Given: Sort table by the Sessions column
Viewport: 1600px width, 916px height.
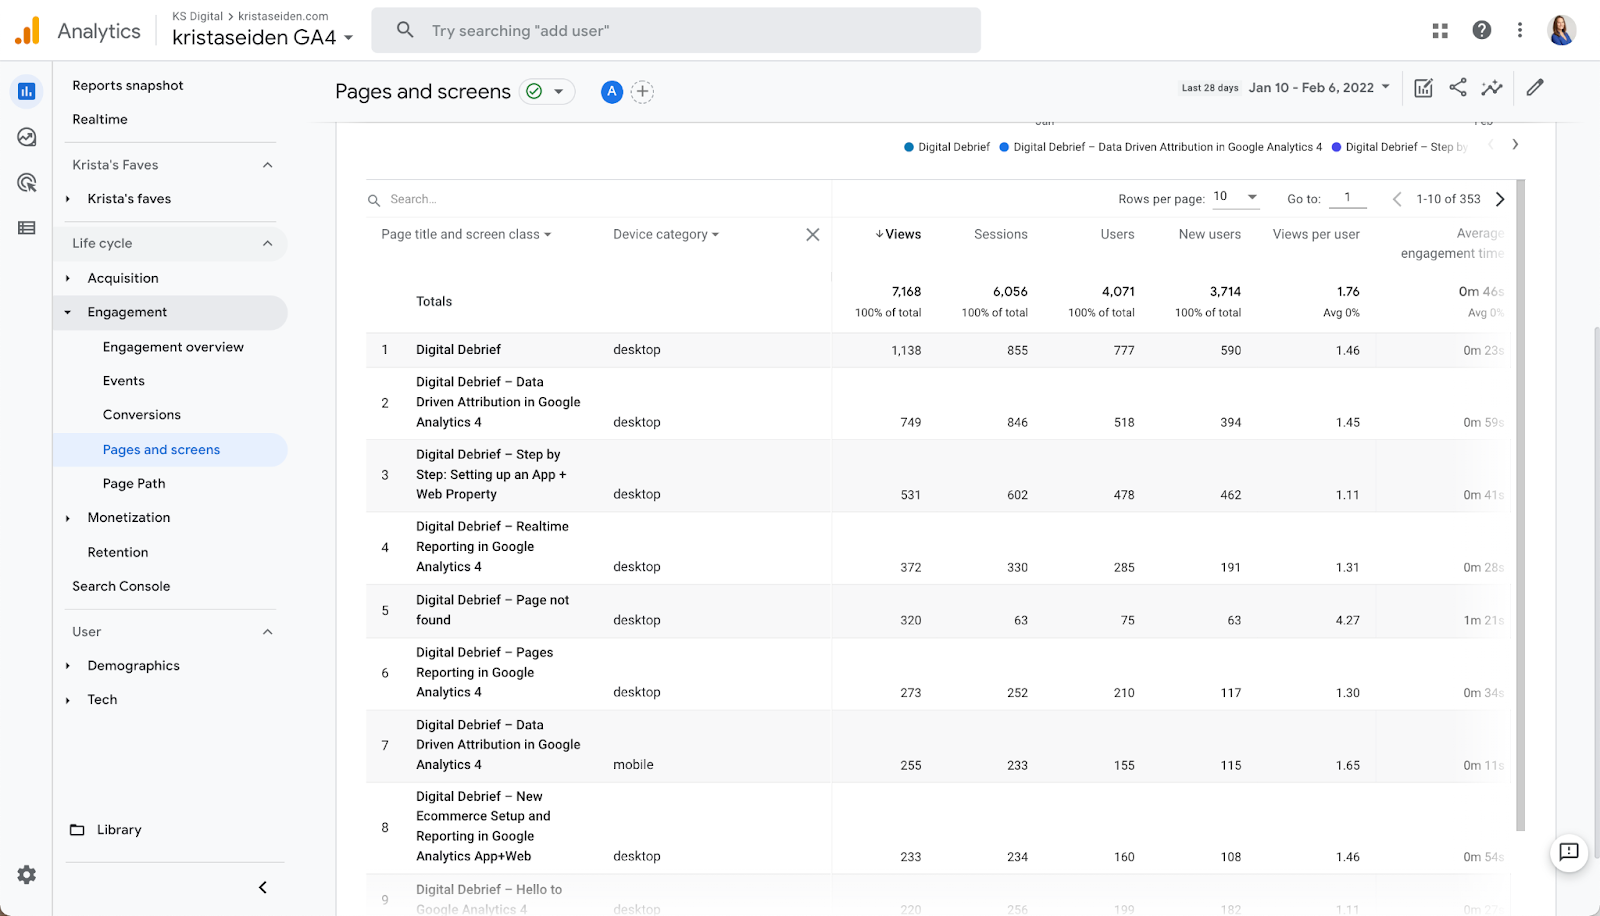Looking at the screenshot, I should [x=1000, y=234].
